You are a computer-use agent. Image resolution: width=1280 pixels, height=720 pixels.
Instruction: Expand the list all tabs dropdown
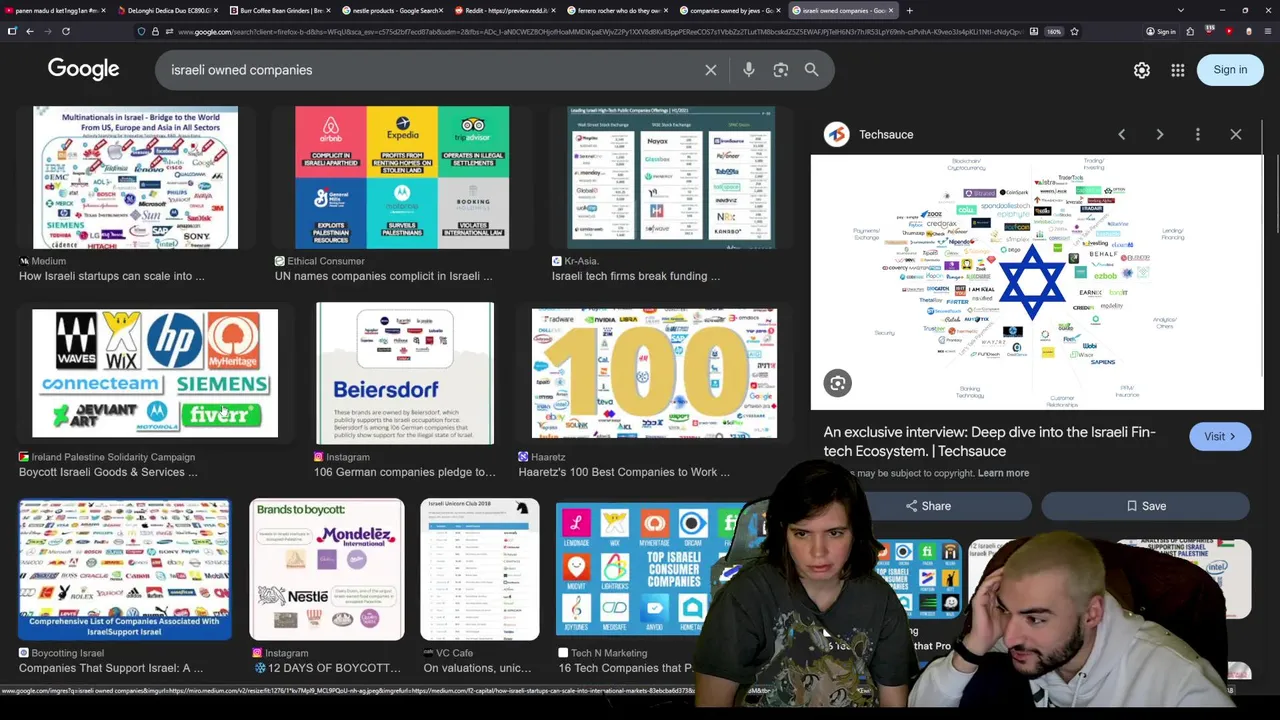click(x=1181, y=10)
